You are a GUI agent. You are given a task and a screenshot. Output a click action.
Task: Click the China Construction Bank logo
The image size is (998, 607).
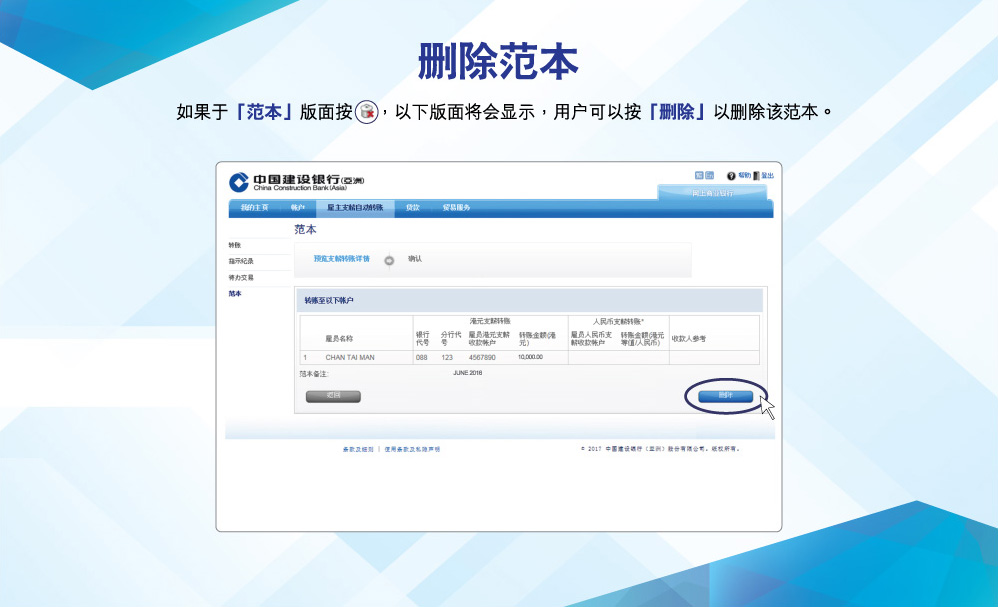click(239, 181)
